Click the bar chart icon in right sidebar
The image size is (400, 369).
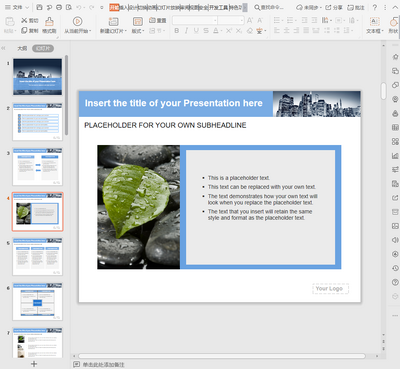395,155
